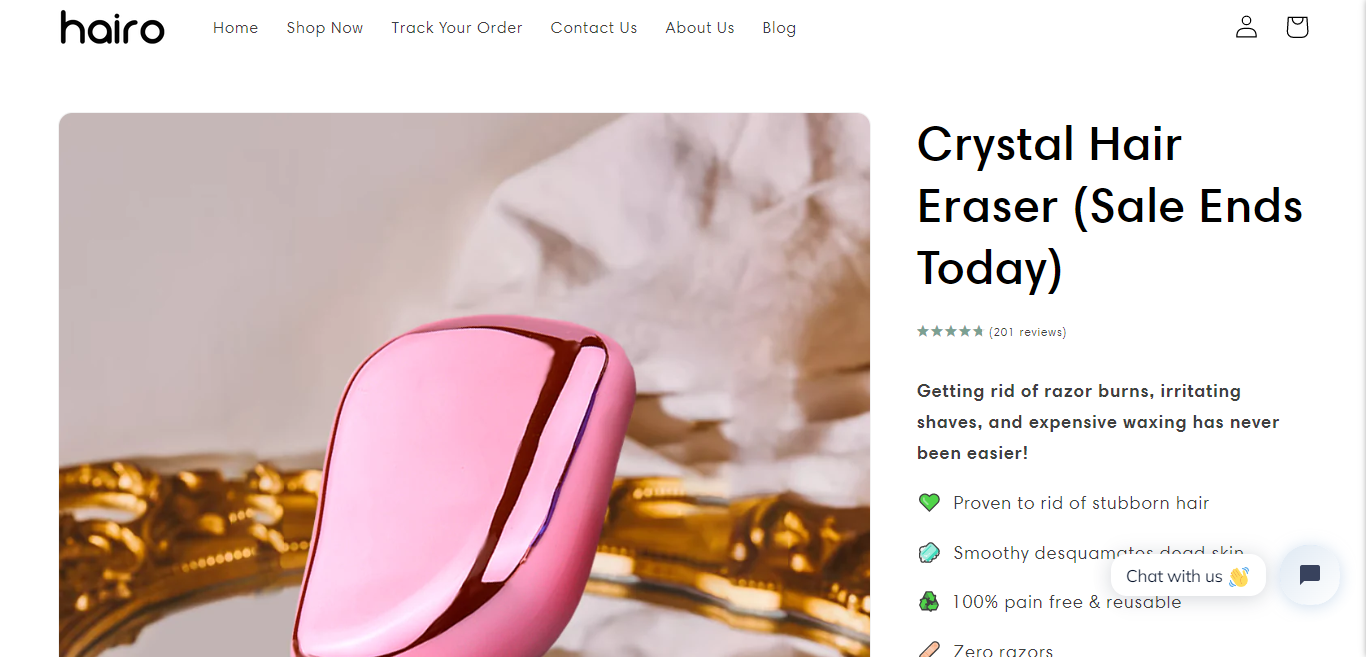Click the Chat with us bubble
This screenshot has width=1366, height=657.
pyautogui.click(x=1188, y=576)
